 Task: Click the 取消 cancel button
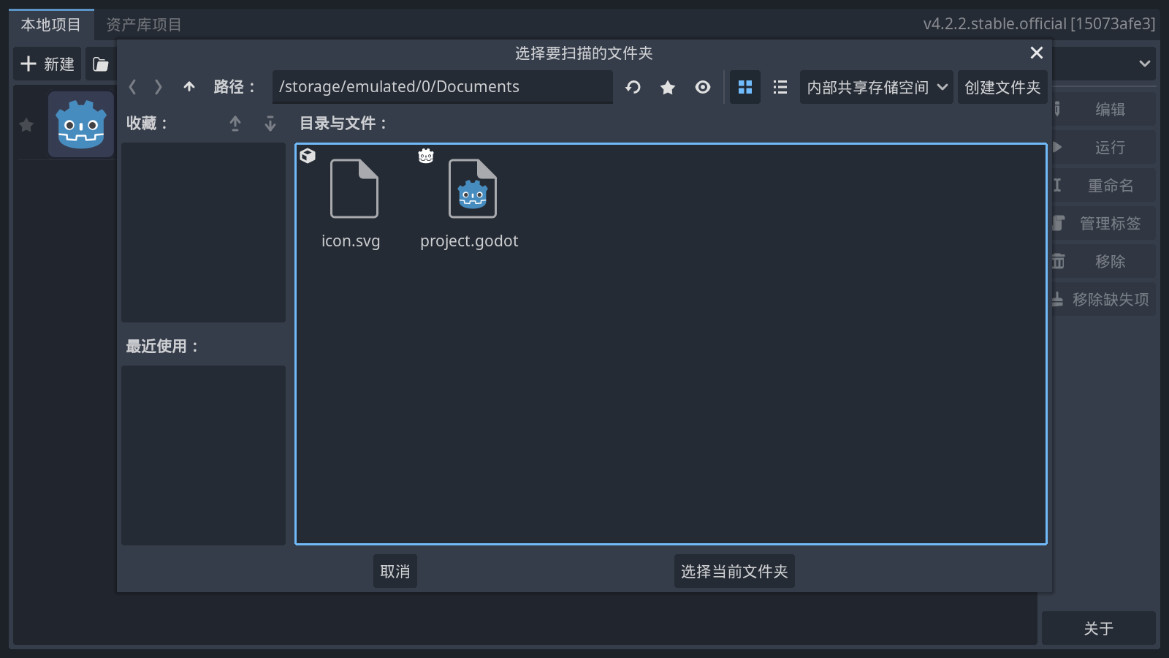pyautogui.click(x=395, y=571)
